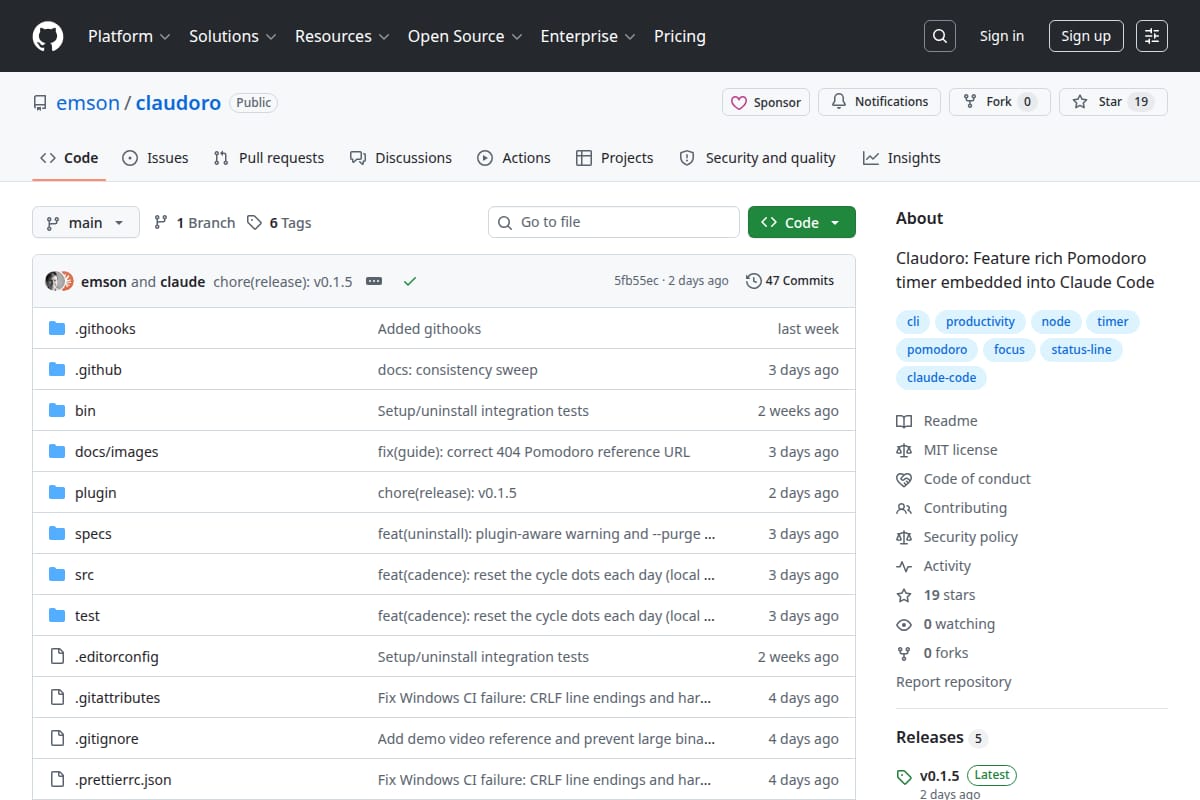Focus the Go to file search field
The width and height of the screenshot is (1200, 800).
click(x=614, y=222)
